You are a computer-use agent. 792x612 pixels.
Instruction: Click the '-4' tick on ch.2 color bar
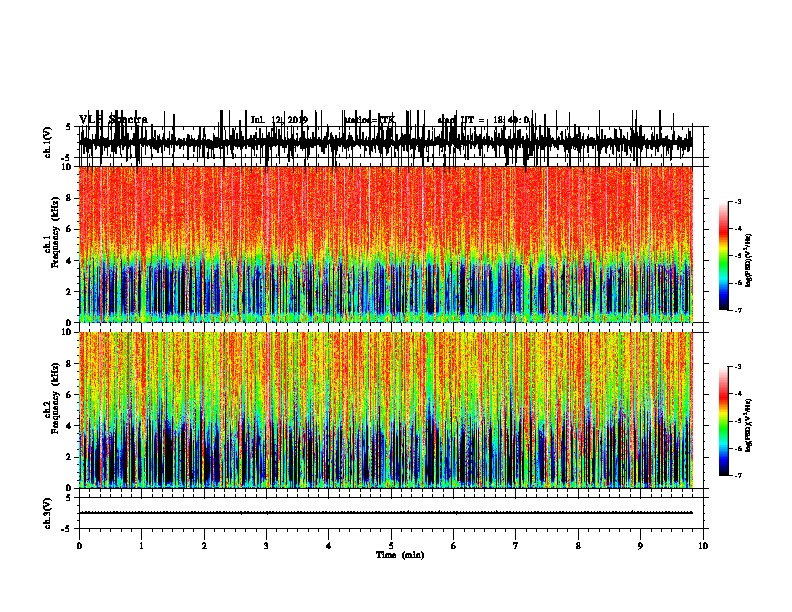tap(737, 394)
